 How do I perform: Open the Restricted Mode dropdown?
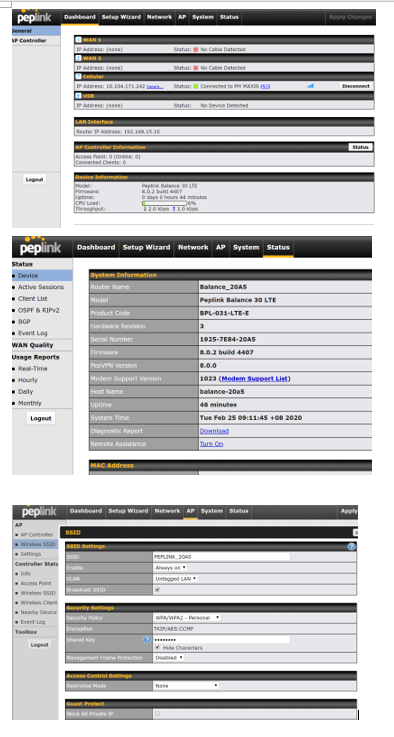(x=186, y=686)
